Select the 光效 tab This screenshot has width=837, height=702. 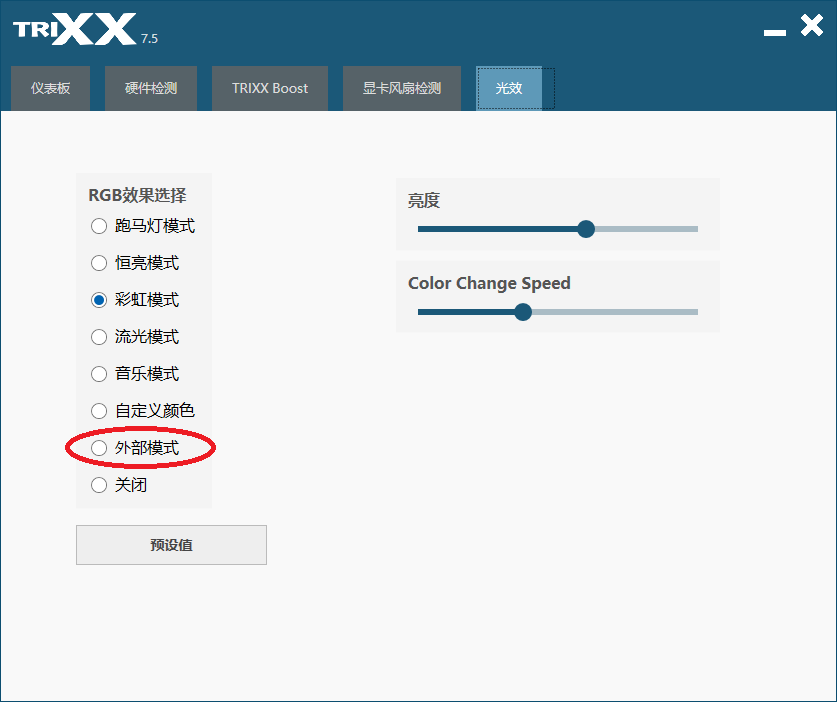509,88
